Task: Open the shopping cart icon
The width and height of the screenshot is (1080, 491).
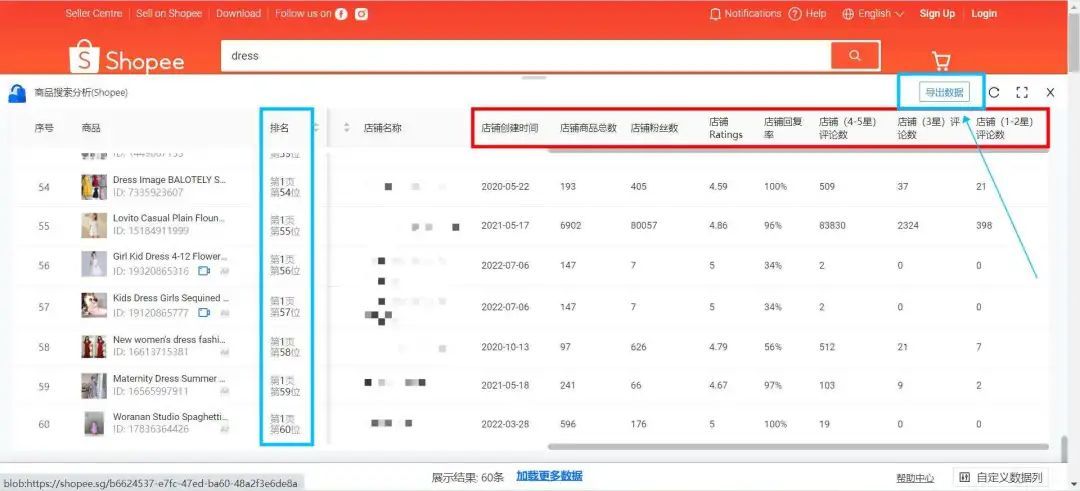Action: click(x=941, y=60)
